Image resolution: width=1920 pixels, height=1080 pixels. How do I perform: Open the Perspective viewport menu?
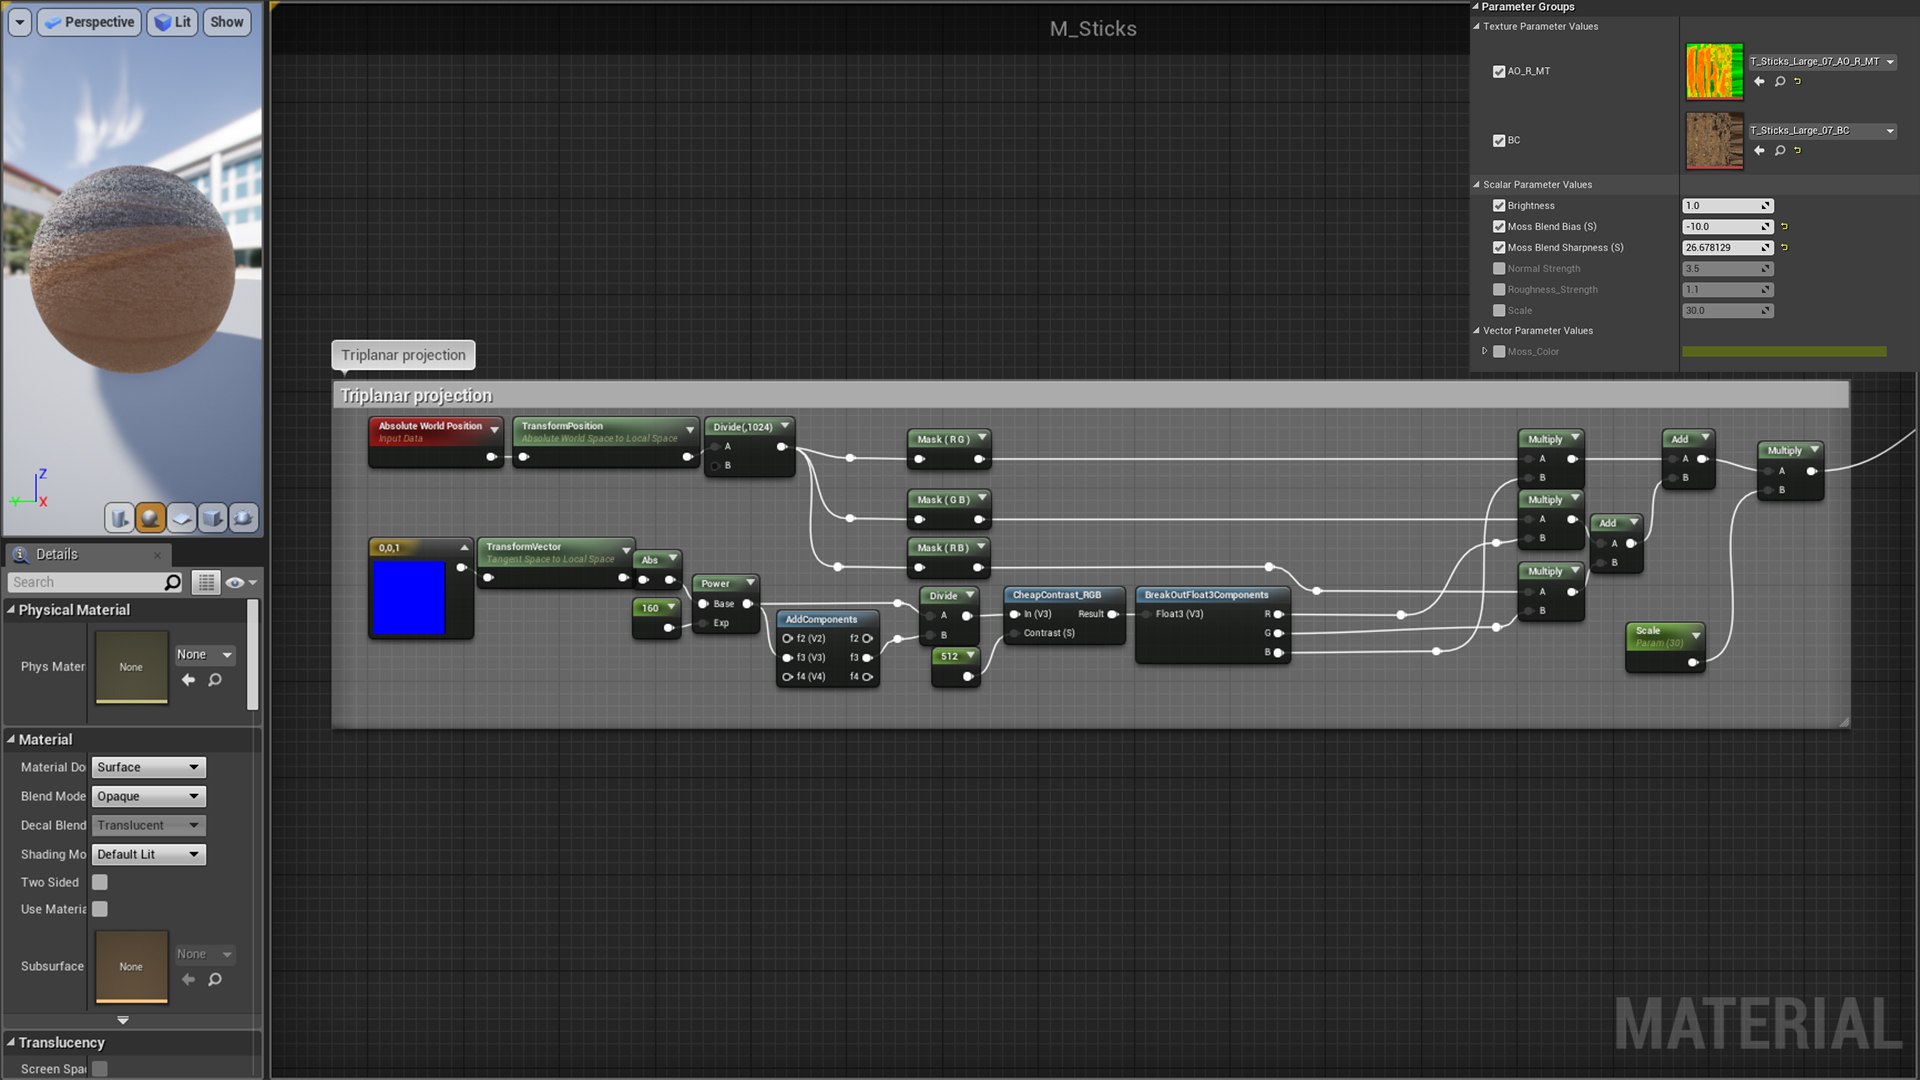coord(89,22)
